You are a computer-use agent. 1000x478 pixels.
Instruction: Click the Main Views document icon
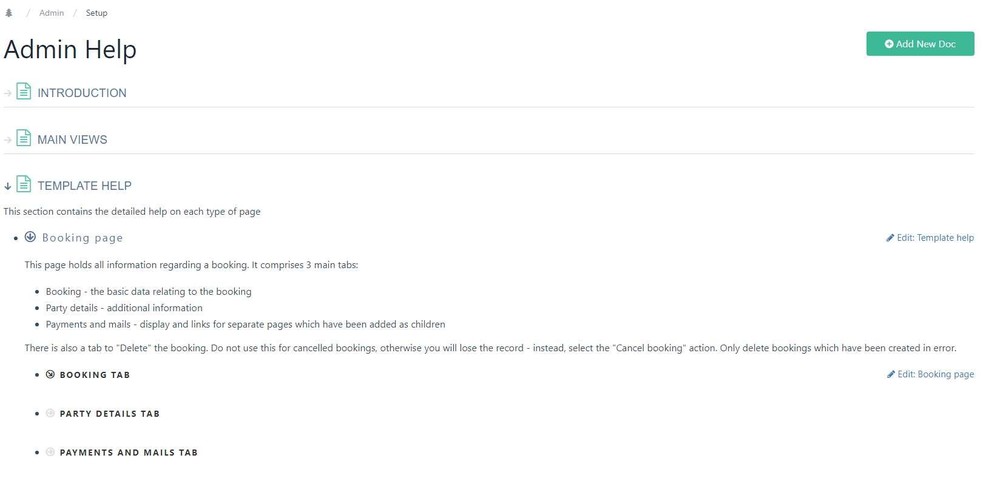click(24, 138)
